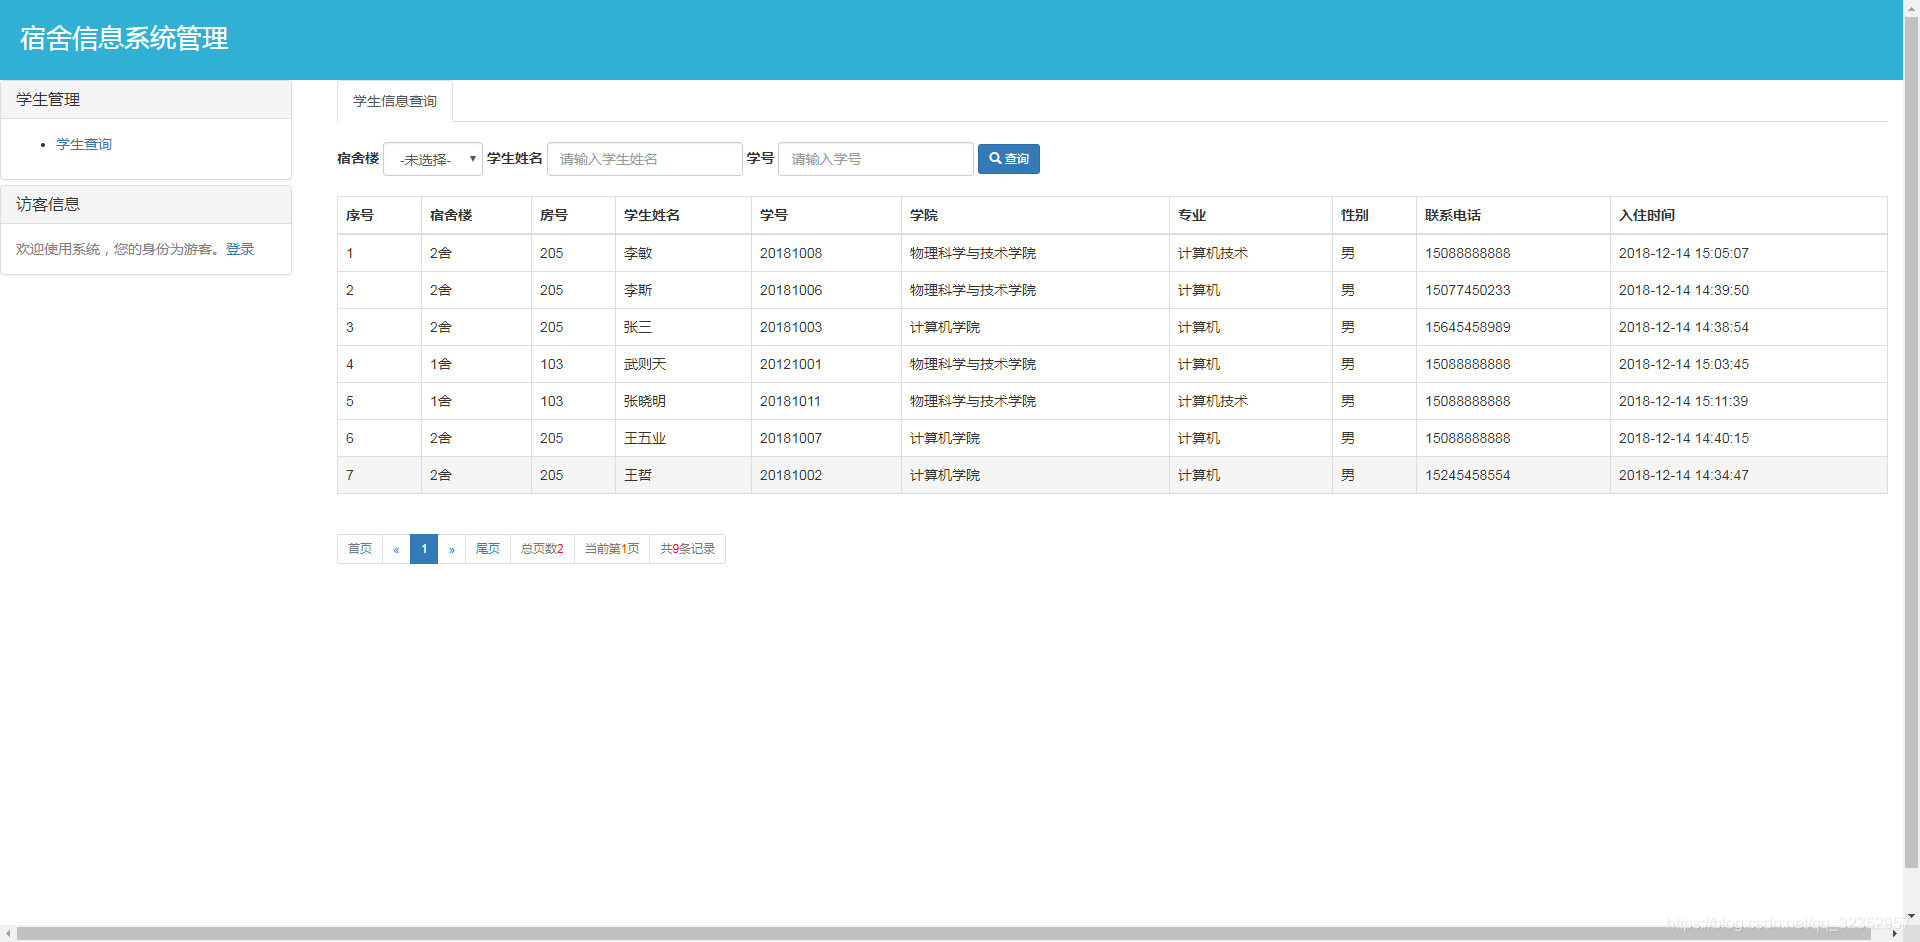The width and height of the screenshot is (1920, 942).
Task: Click check-in time 2018-12-14 14:40:15
Action: (1684, 438)
